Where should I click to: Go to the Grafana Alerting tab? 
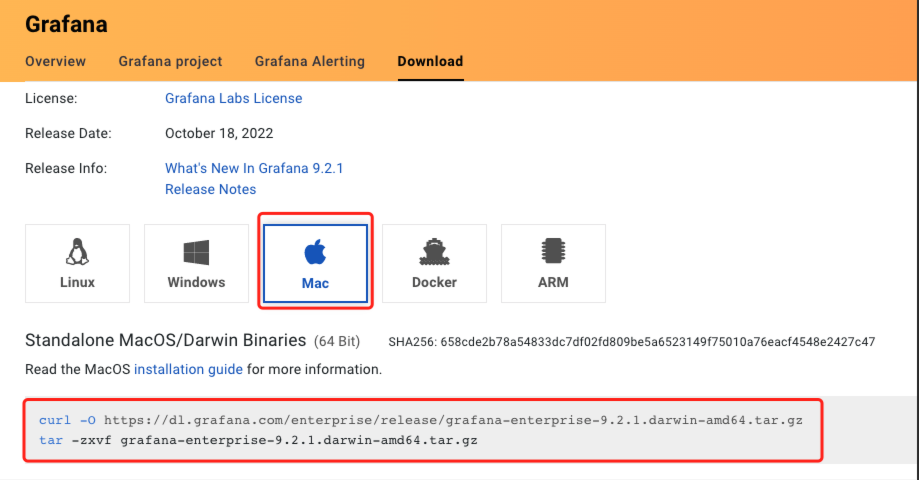pos(309,62)
